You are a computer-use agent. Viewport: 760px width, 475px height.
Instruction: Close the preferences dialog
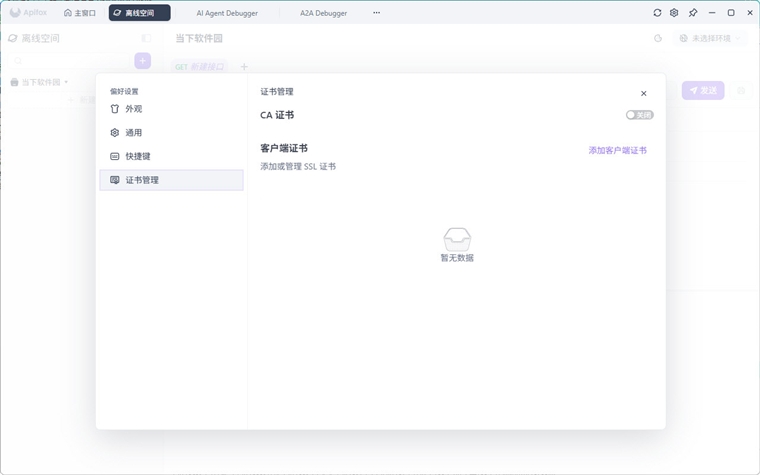[643, 94]
